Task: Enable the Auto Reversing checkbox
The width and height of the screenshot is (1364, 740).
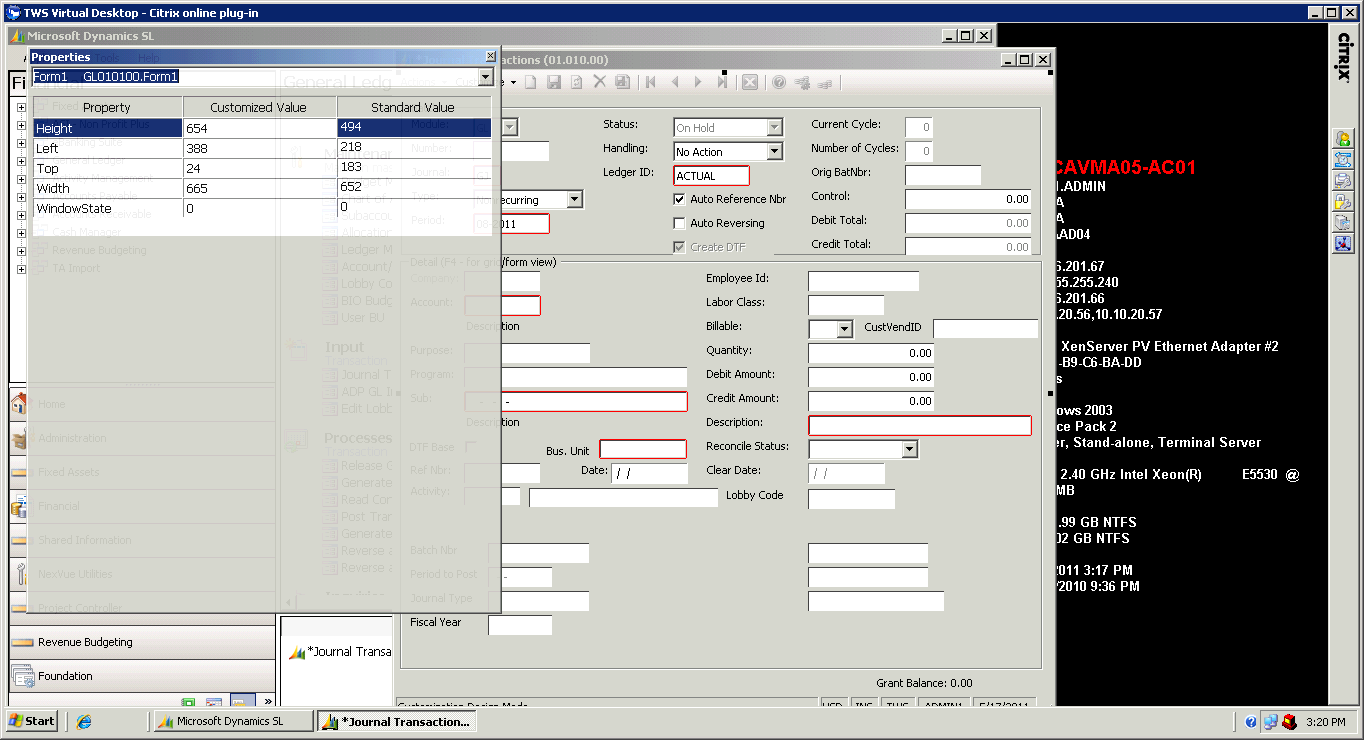Action: point(677,222)
